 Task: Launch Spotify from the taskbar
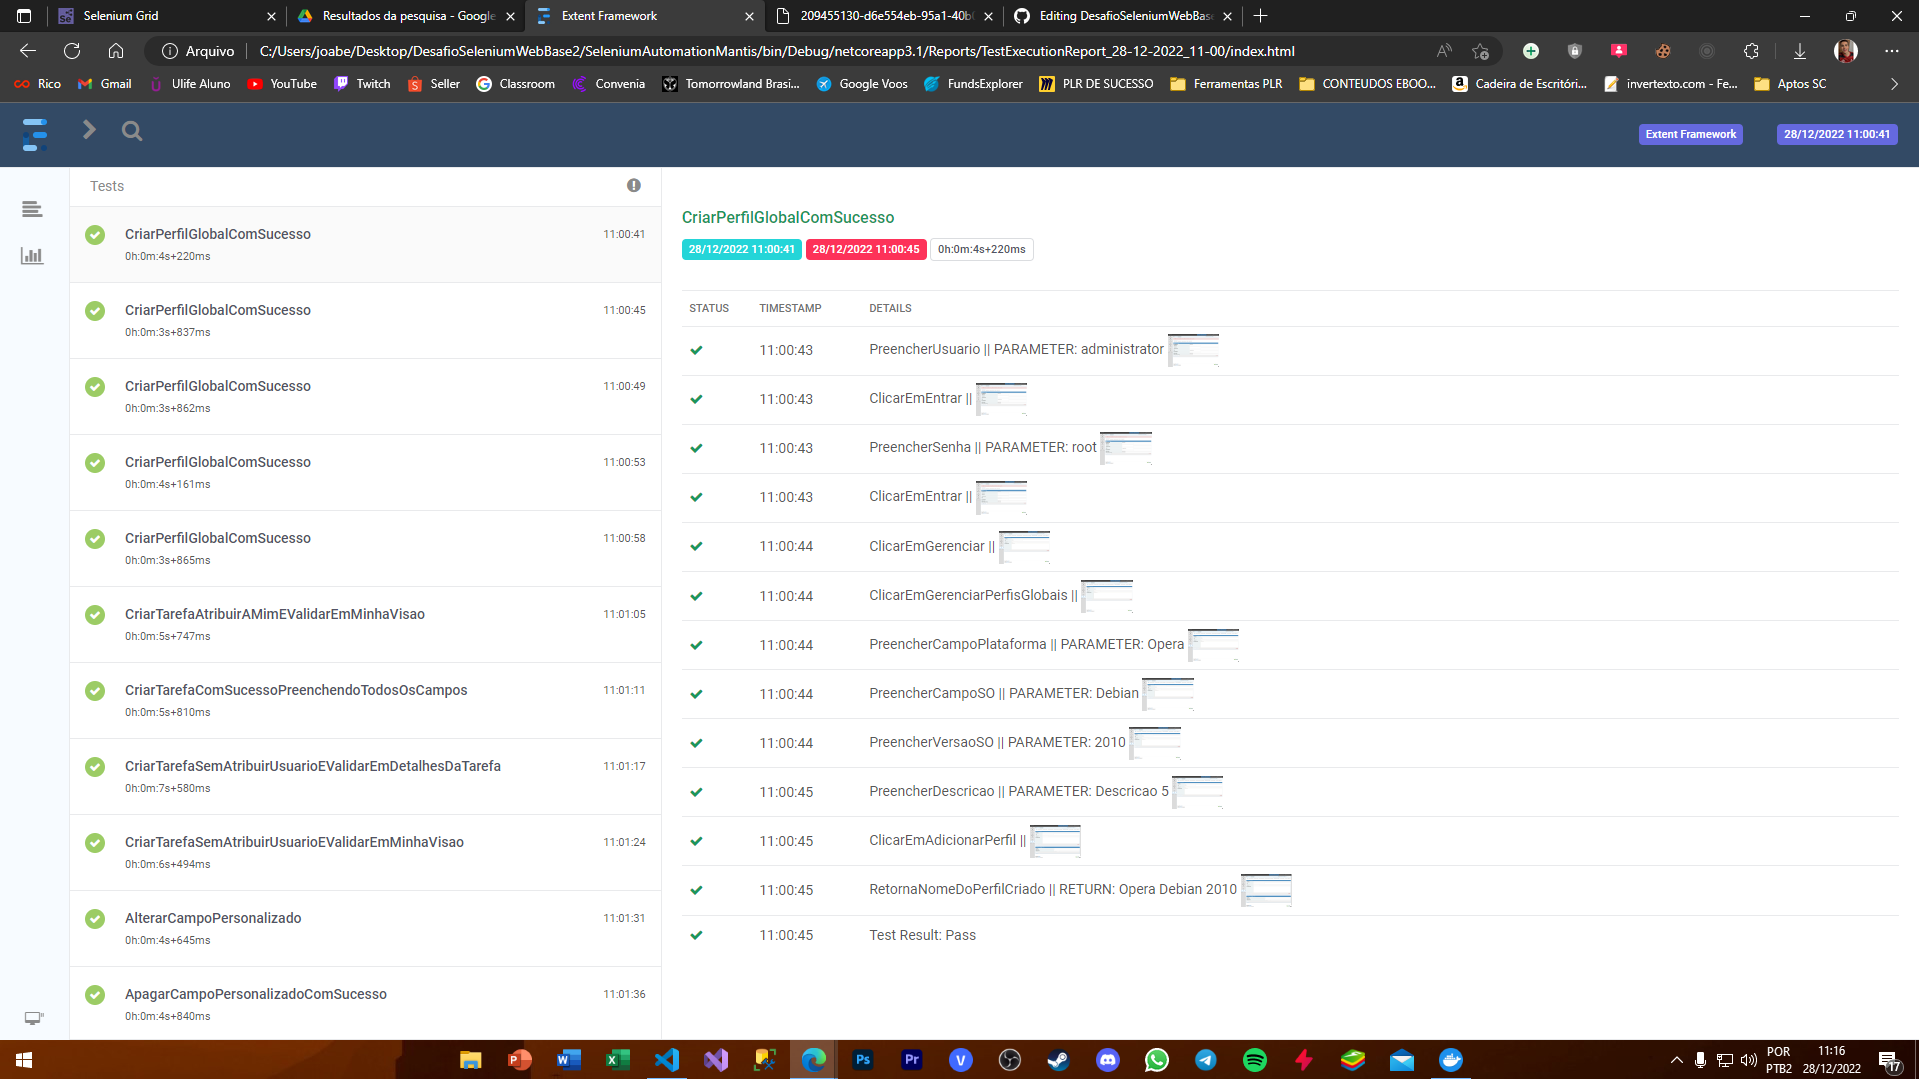pos(1254,1059)
